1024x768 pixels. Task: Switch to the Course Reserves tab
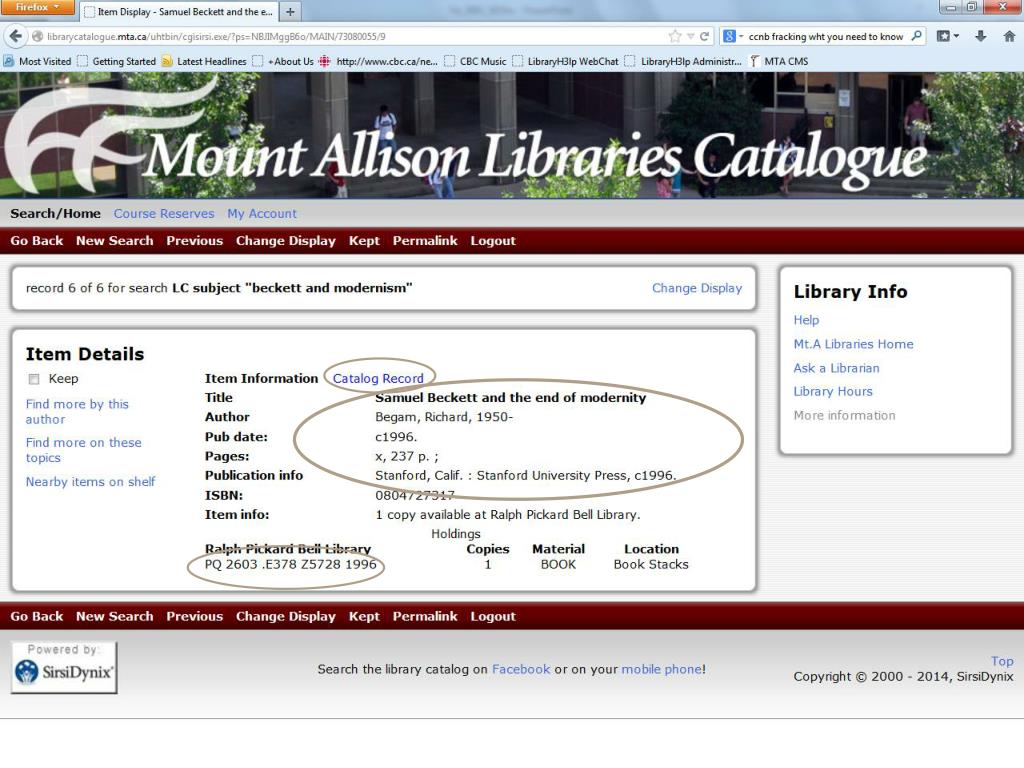coord(164,214)
